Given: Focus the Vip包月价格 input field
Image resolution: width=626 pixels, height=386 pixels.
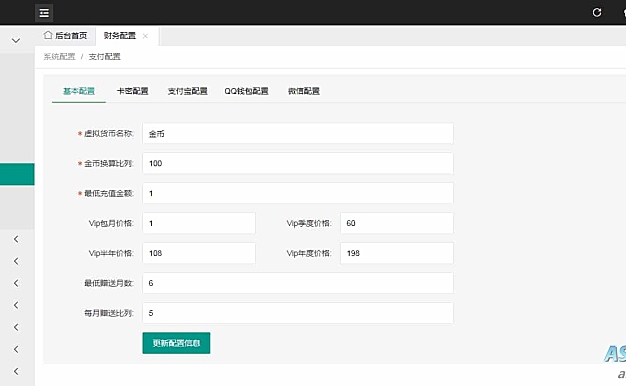Looking at the screenshot, I should [199, 223].
